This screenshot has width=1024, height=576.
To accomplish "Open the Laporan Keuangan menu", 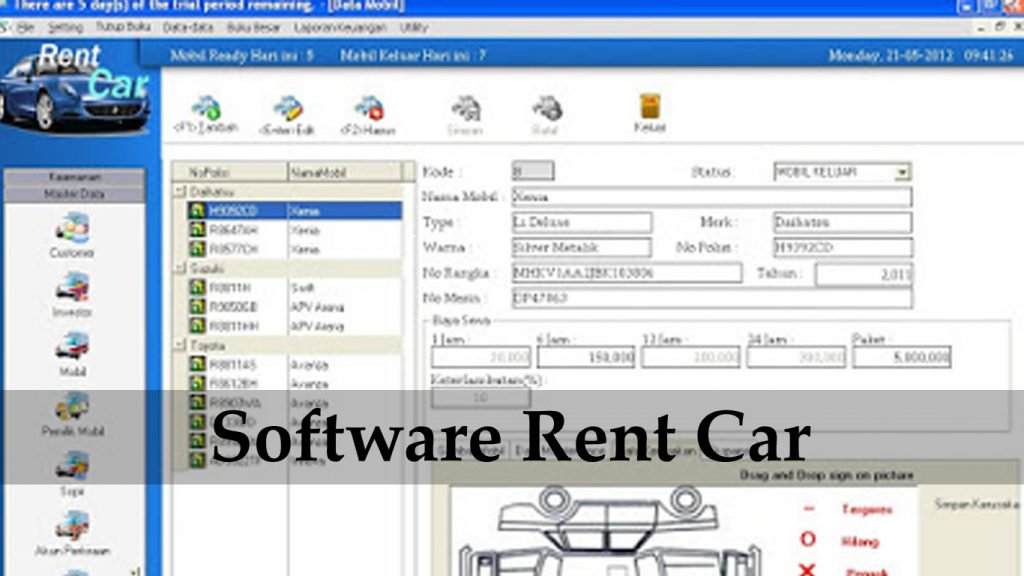I will coord(340,27).
